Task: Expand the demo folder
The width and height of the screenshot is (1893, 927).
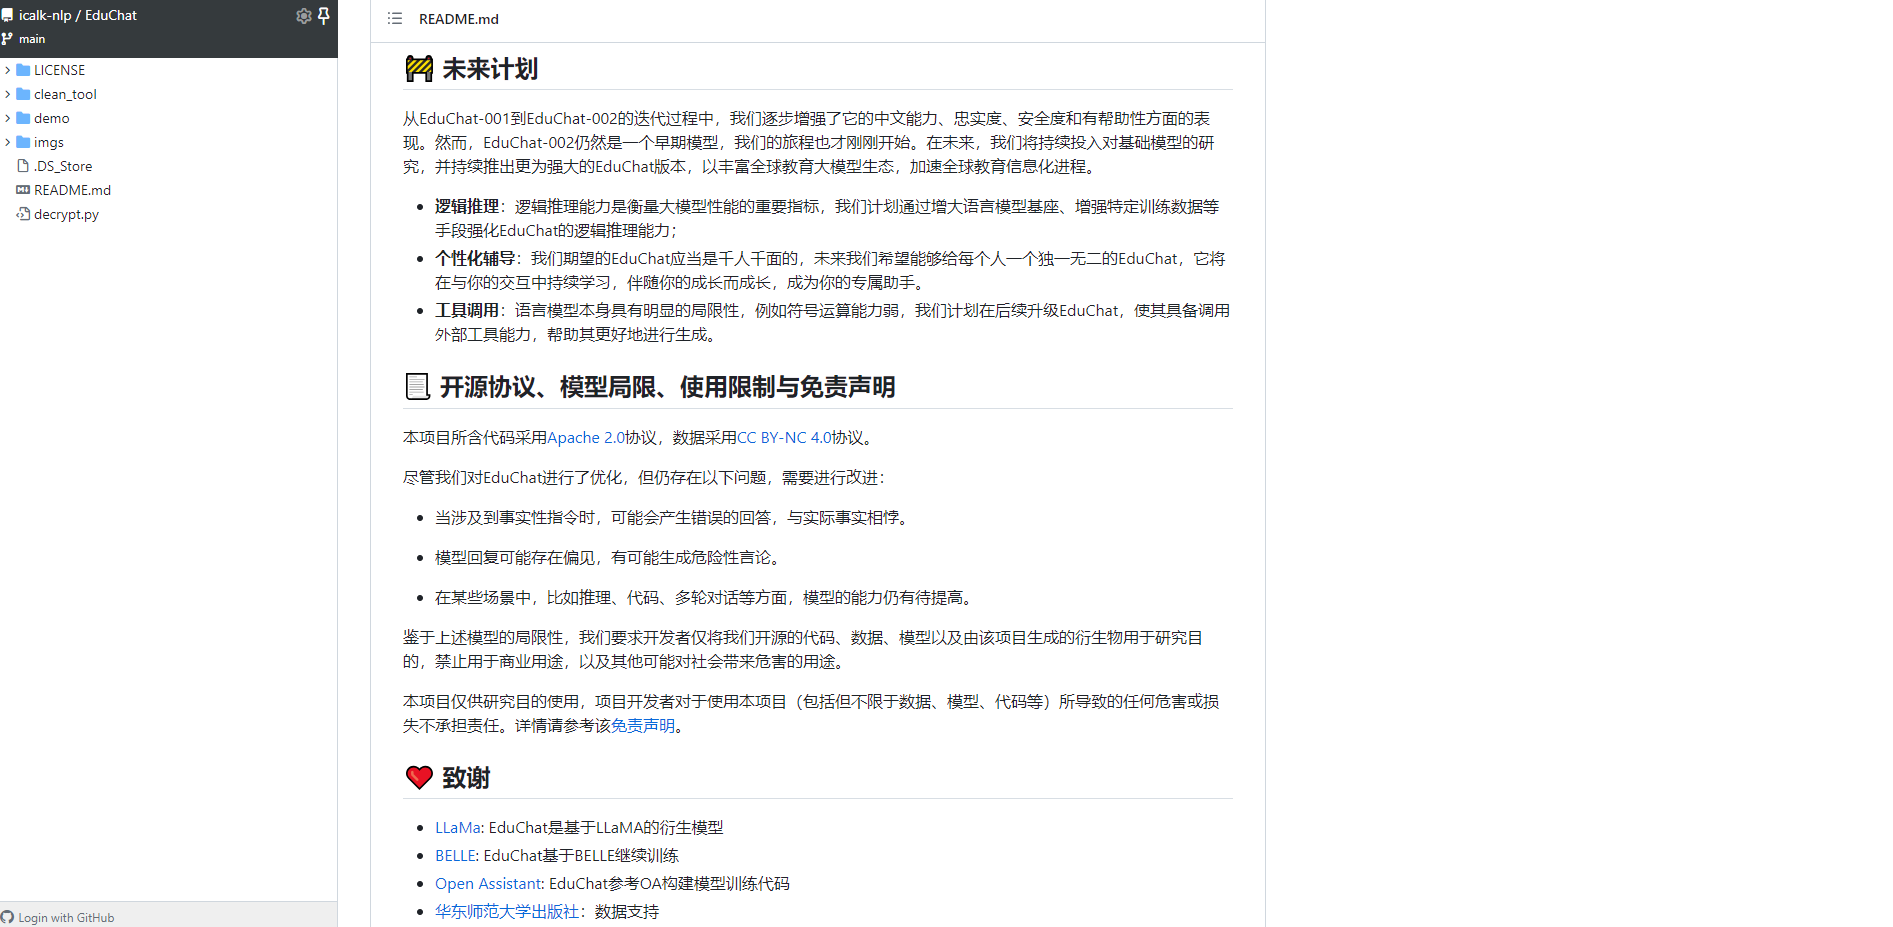Action: [8, 117]
